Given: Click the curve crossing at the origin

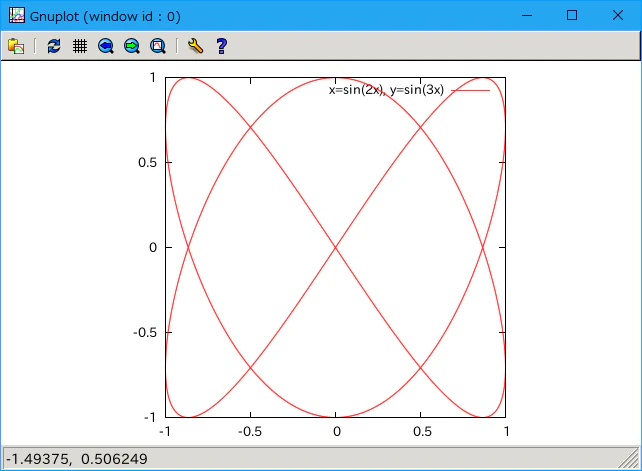Looking at the screenshot, I should pyautogui.click(x=335, y=247).
